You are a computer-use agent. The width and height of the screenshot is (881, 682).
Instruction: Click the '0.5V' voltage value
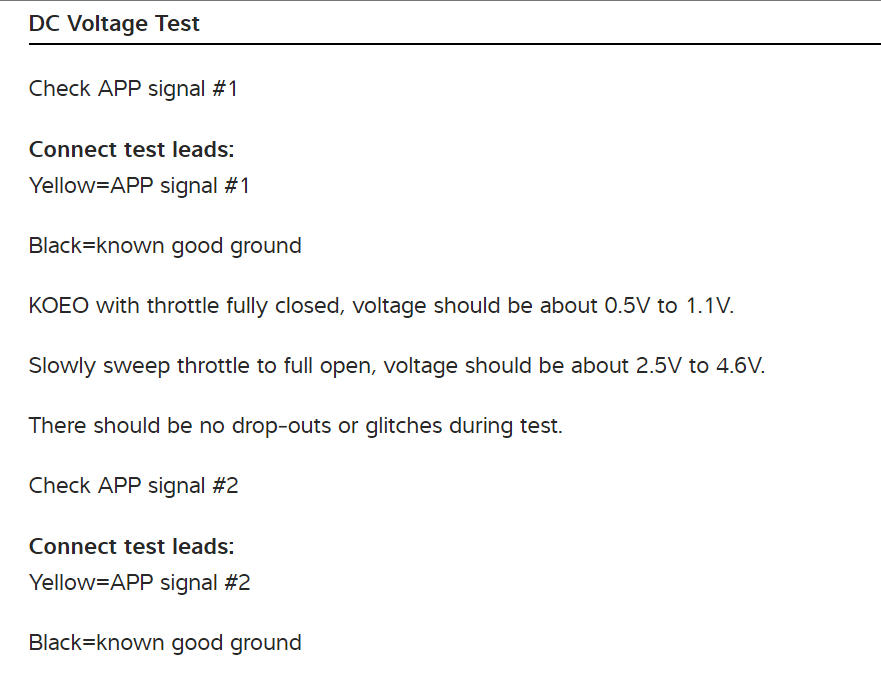pyautogui.click(x=627, y=306)
